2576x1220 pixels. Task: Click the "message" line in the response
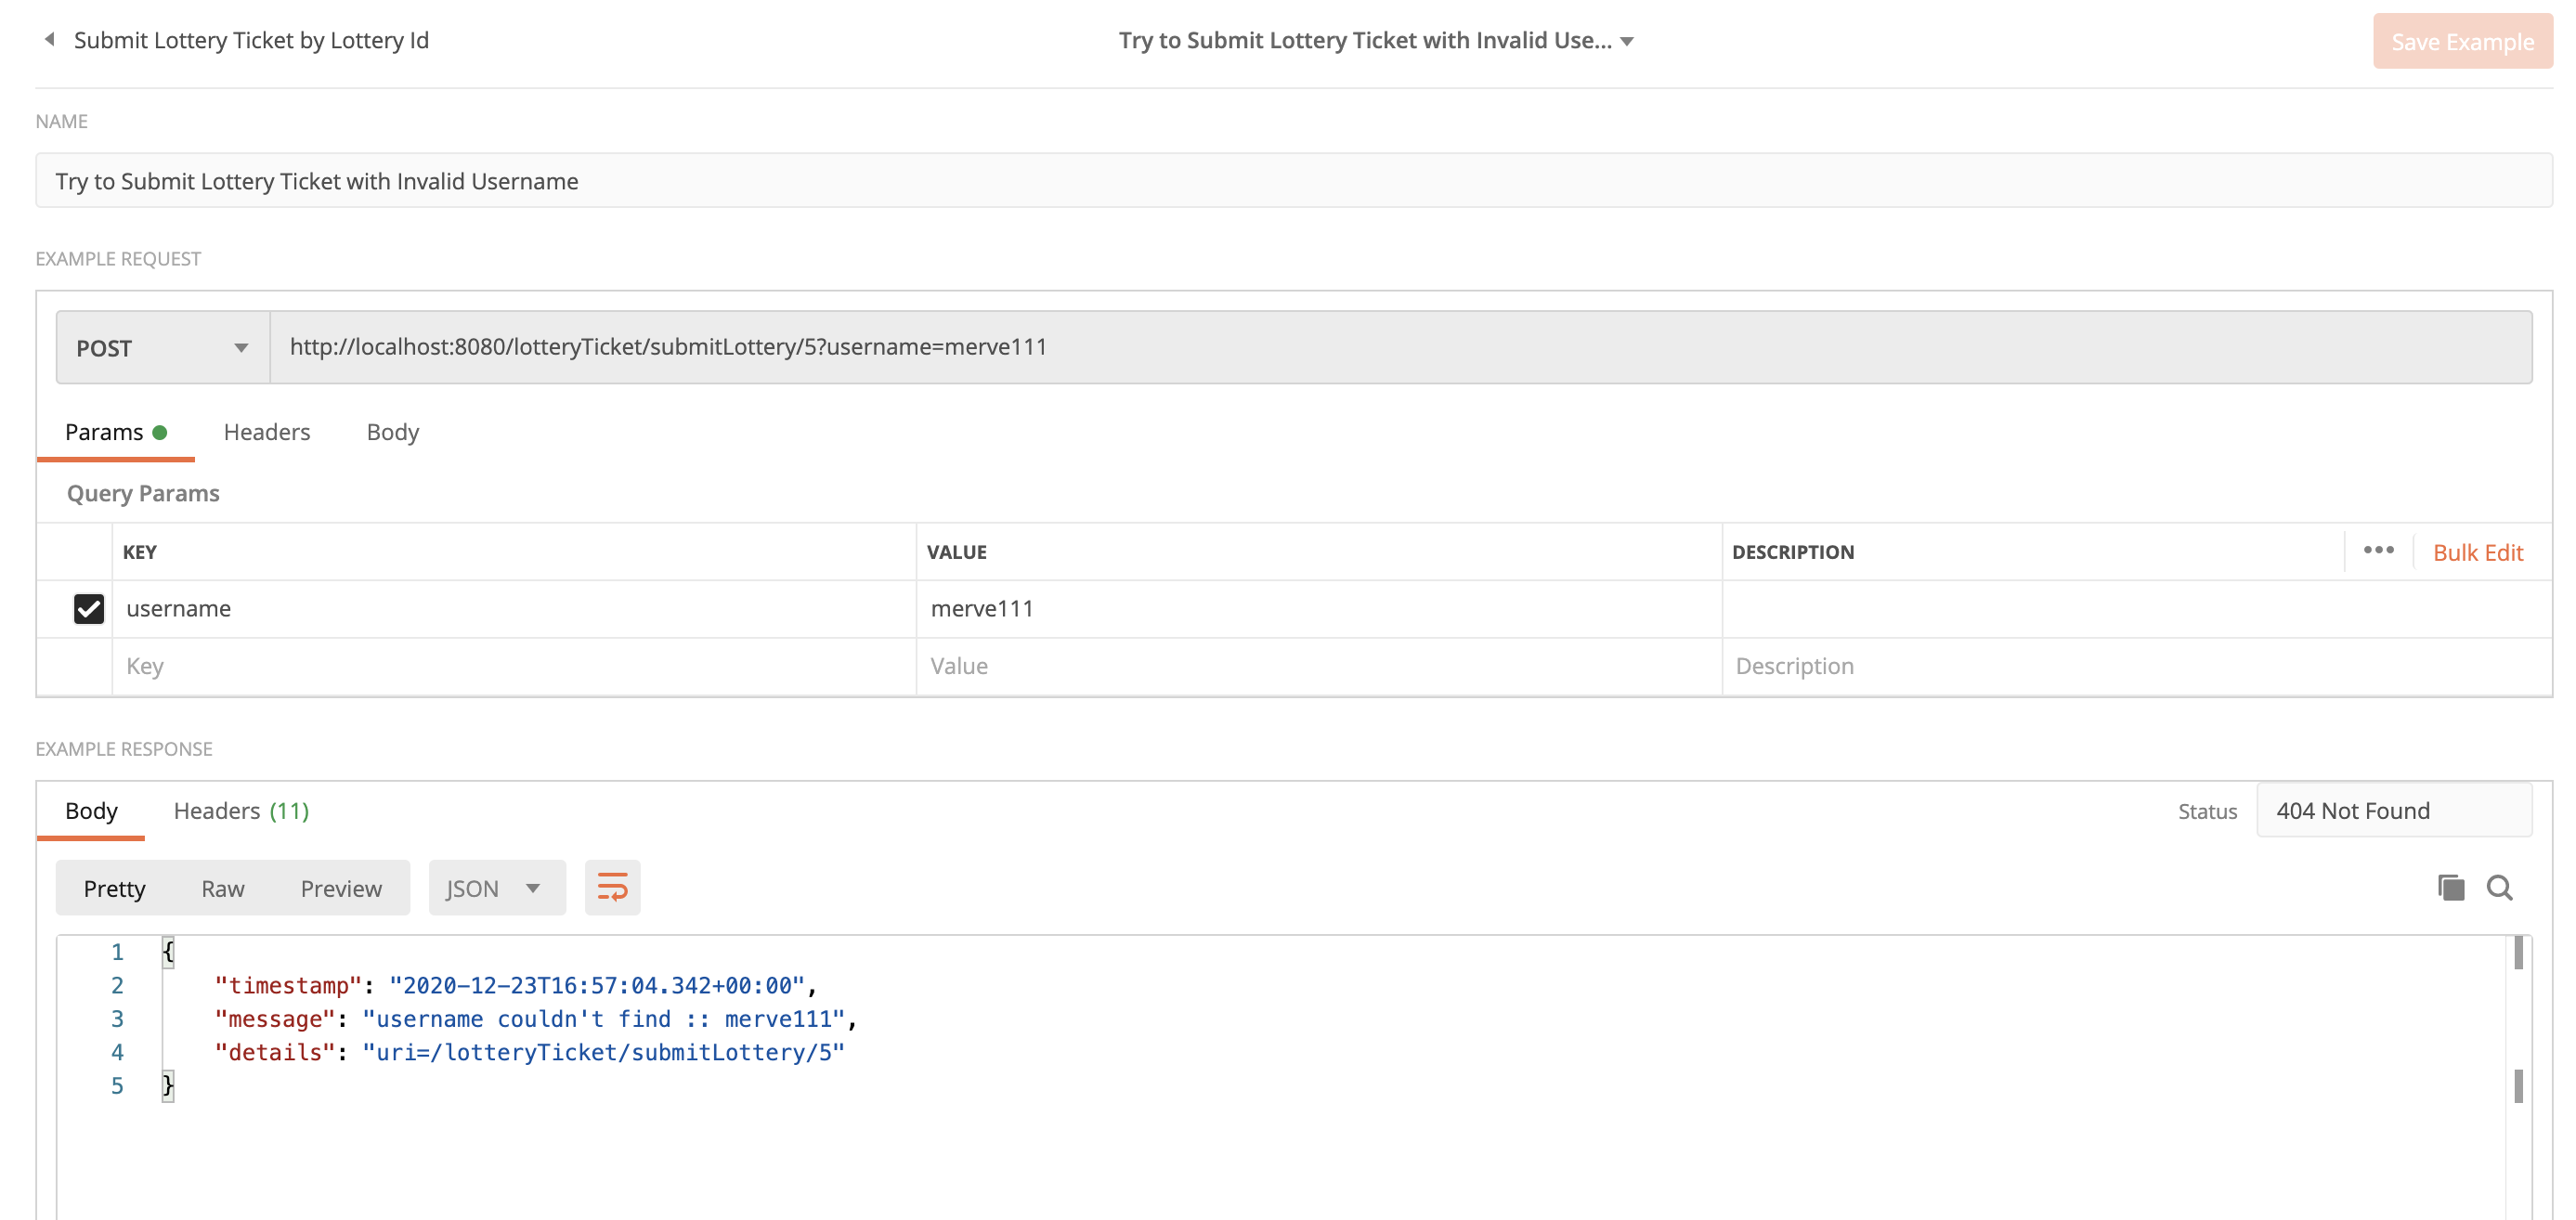pyautogui.click(x=536, y=1019)
